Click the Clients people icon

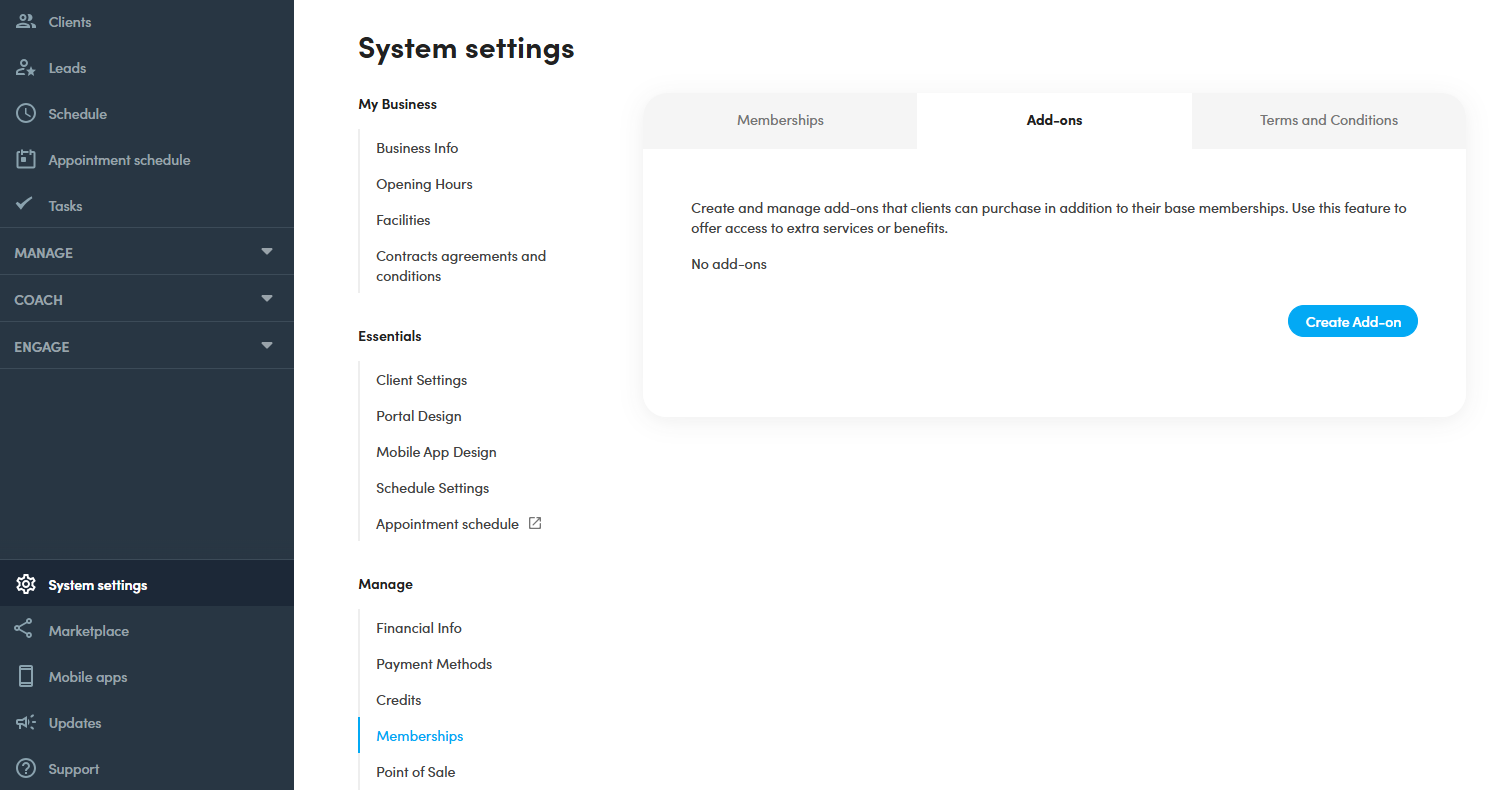[x=26, y=21]
